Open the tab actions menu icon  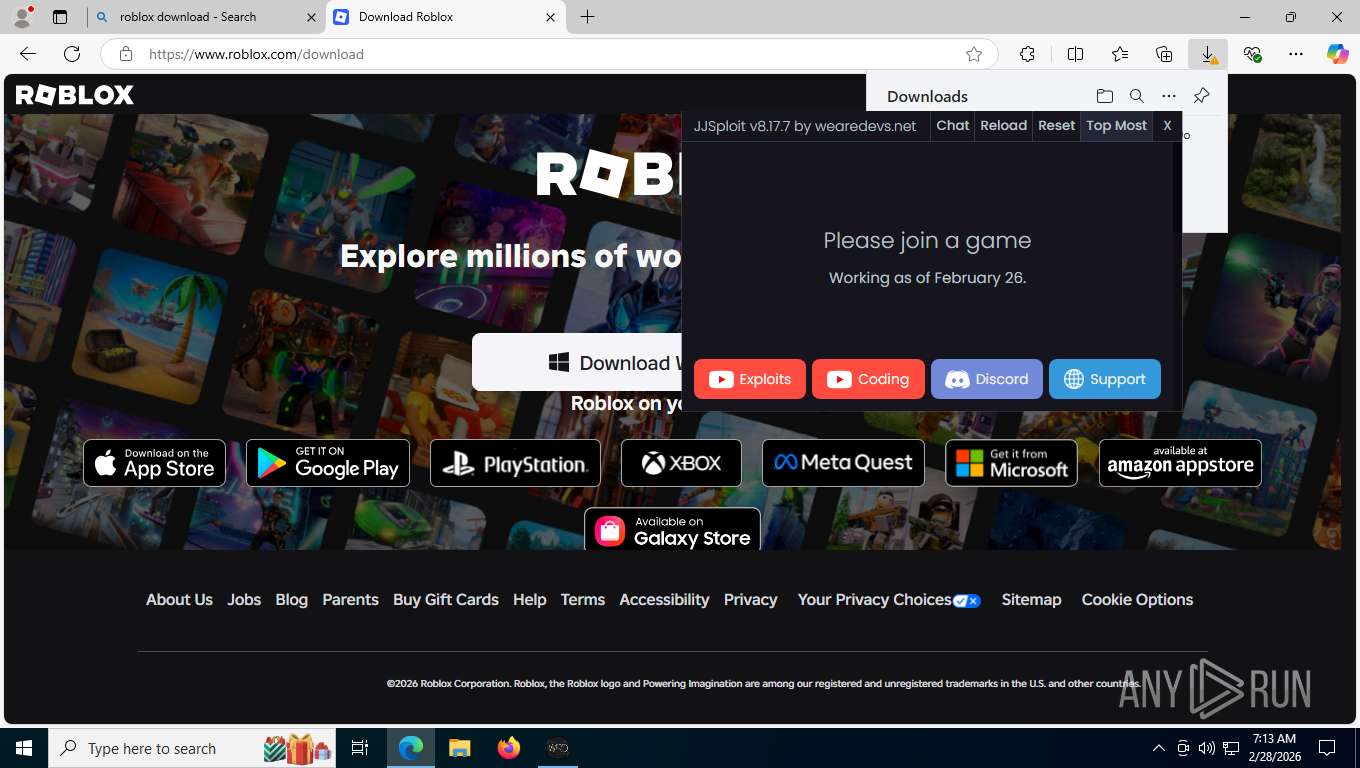[x=60, y=17]
